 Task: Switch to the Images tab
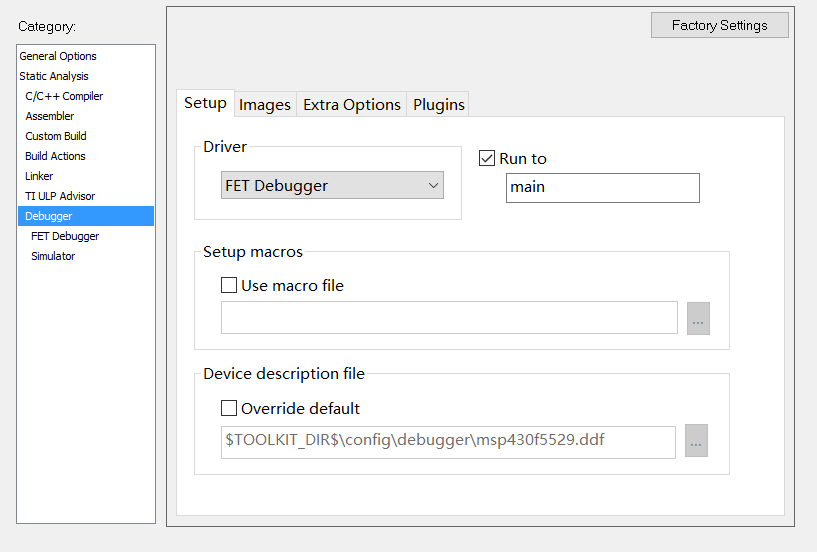(x=265, y=105)
